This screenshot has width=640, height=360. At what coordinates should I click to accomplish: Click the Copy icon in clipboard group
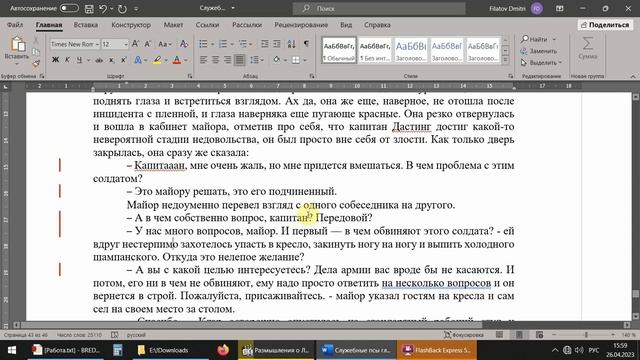click(36, 52)
